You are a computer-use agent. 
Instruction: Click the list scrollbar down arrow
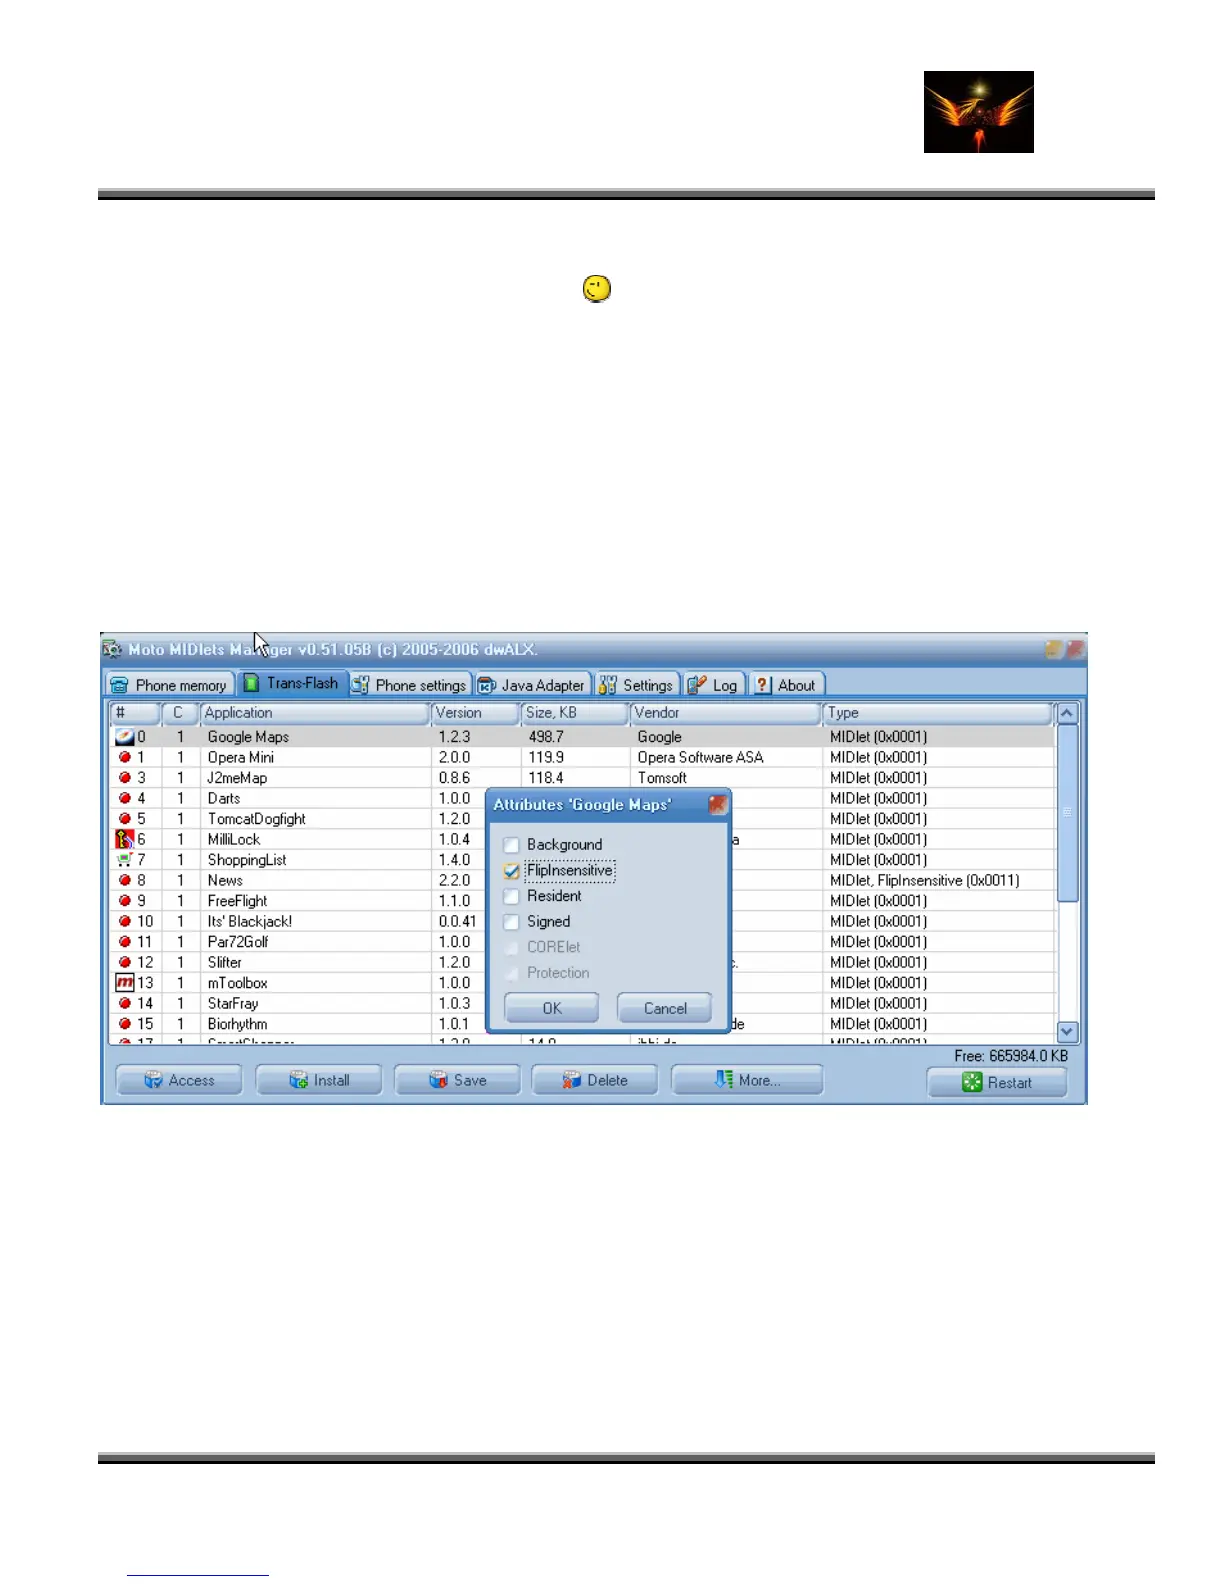click(x=1067, y=1031)
